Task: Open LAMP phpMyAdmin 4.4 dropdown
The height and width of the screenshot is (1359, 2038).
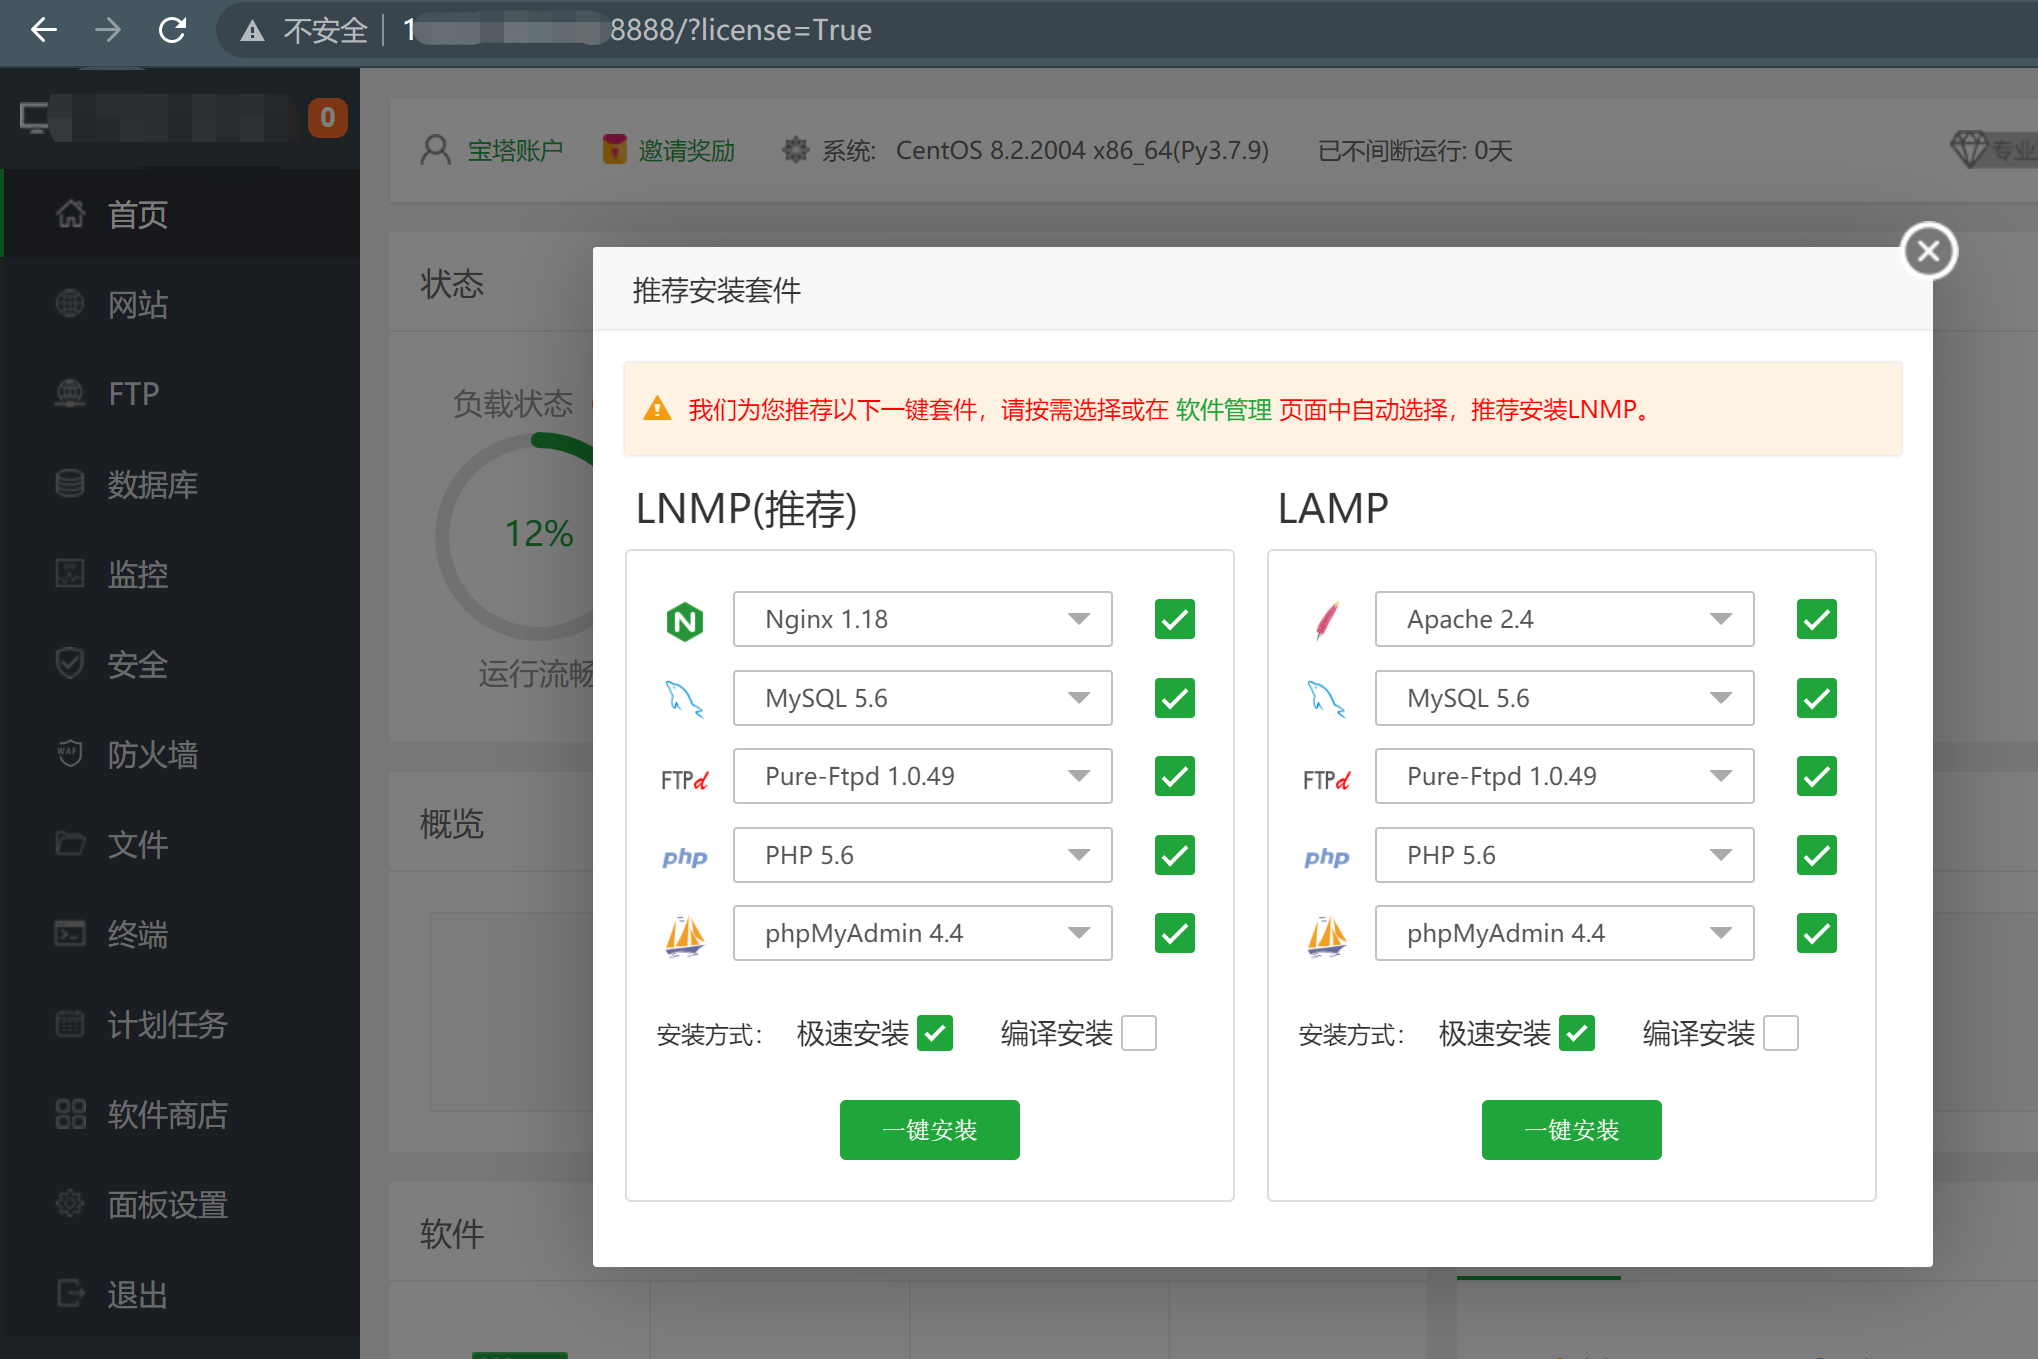Action: [1565, 933]
